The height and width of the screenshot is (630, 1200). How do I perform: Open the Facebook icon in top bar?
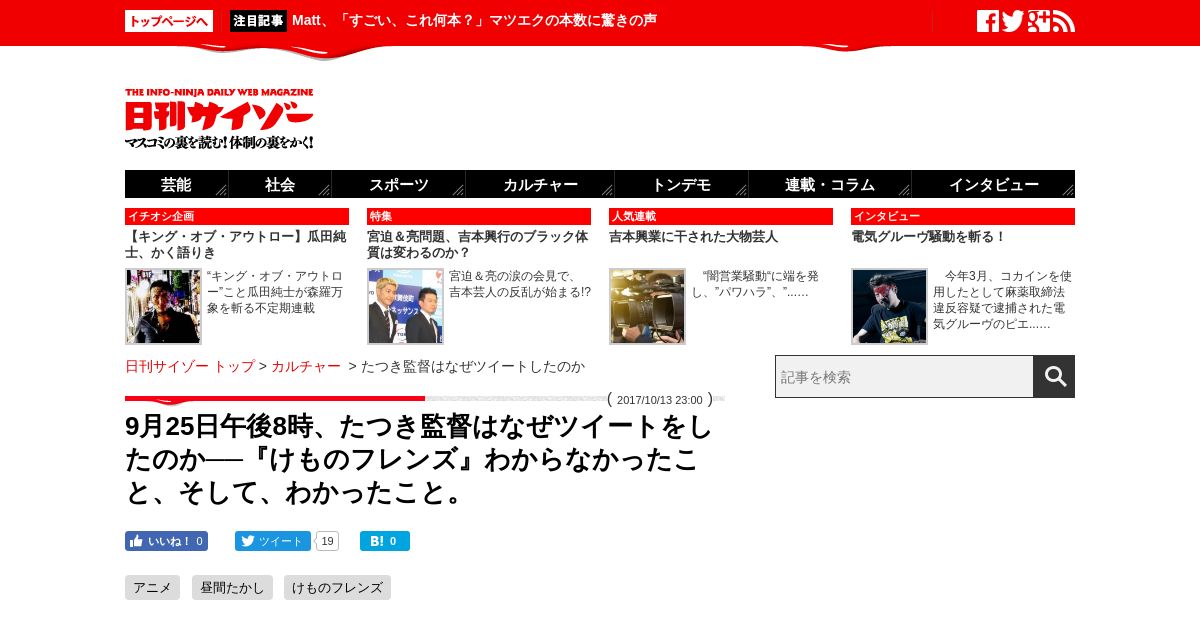(x=988, y=21)
